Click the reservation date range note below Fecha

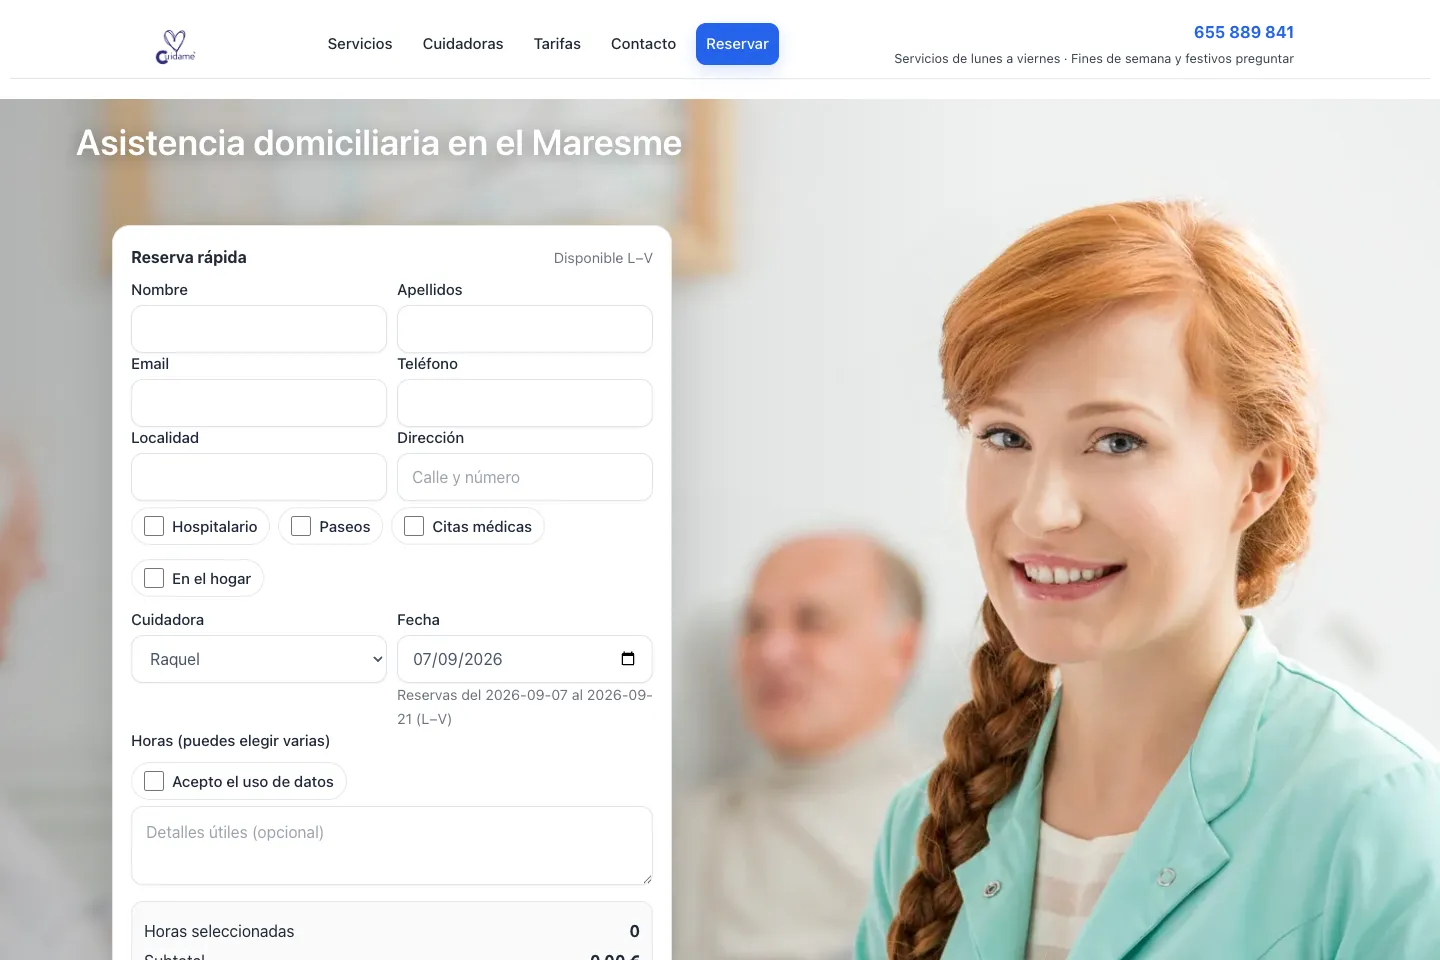coord(525,707)
